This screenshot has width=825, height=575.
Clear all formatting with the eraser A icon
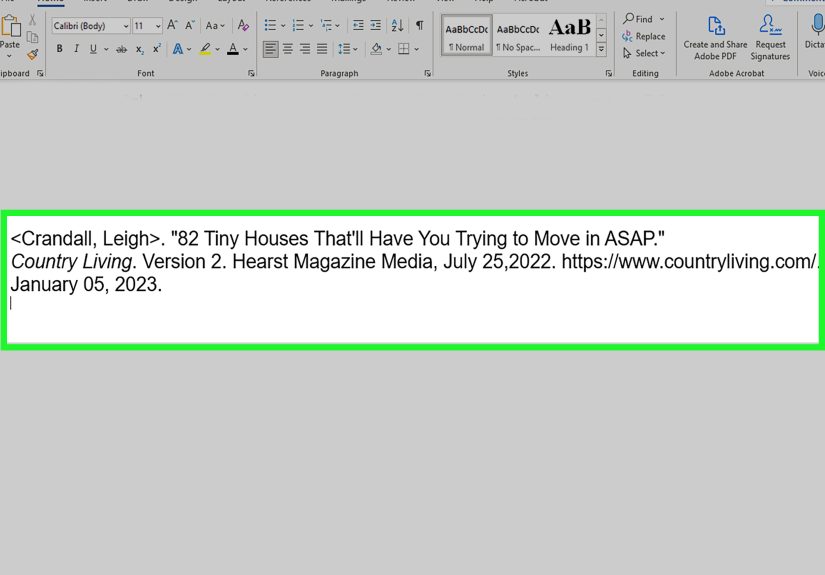tap(243, 25)
